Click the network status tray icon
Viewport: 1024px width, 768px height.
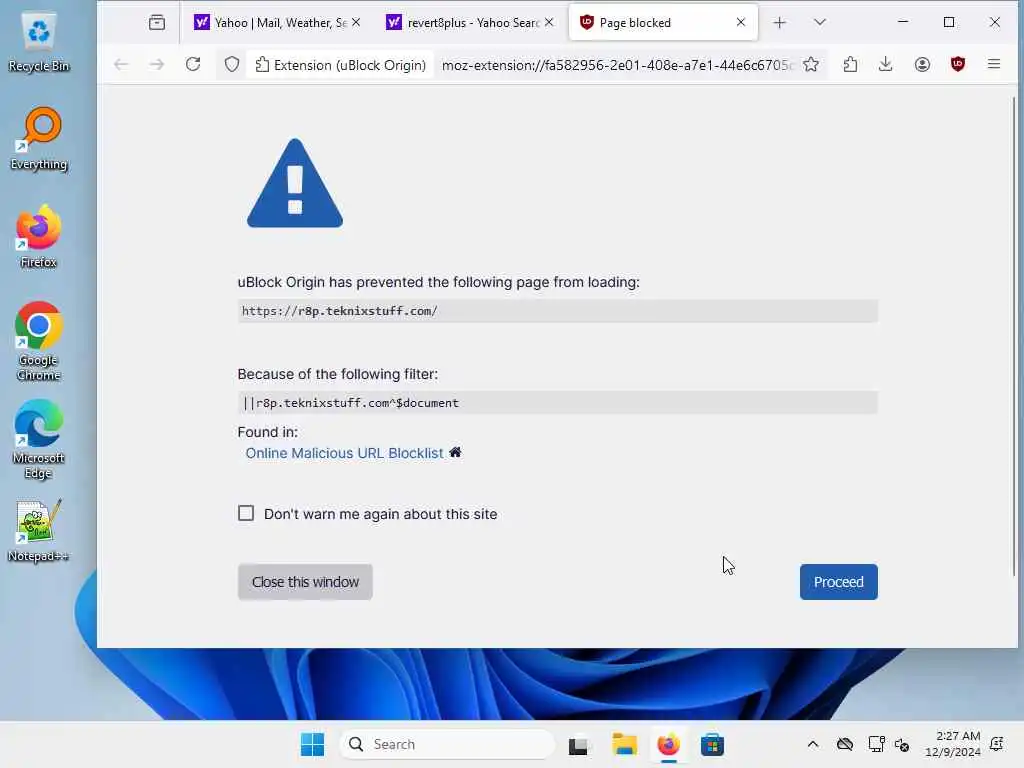(876, 744)
